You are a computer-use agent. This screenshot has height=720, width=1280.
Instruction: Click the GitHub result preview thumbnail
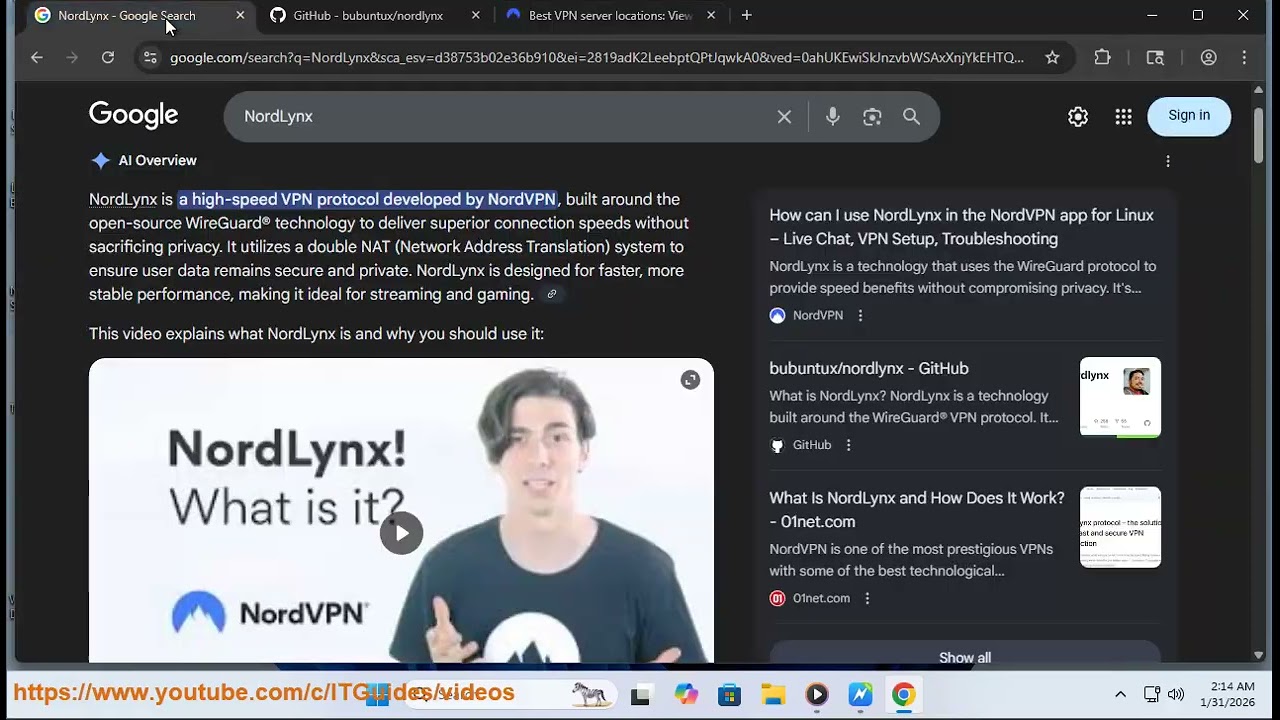click(1120, 397)
